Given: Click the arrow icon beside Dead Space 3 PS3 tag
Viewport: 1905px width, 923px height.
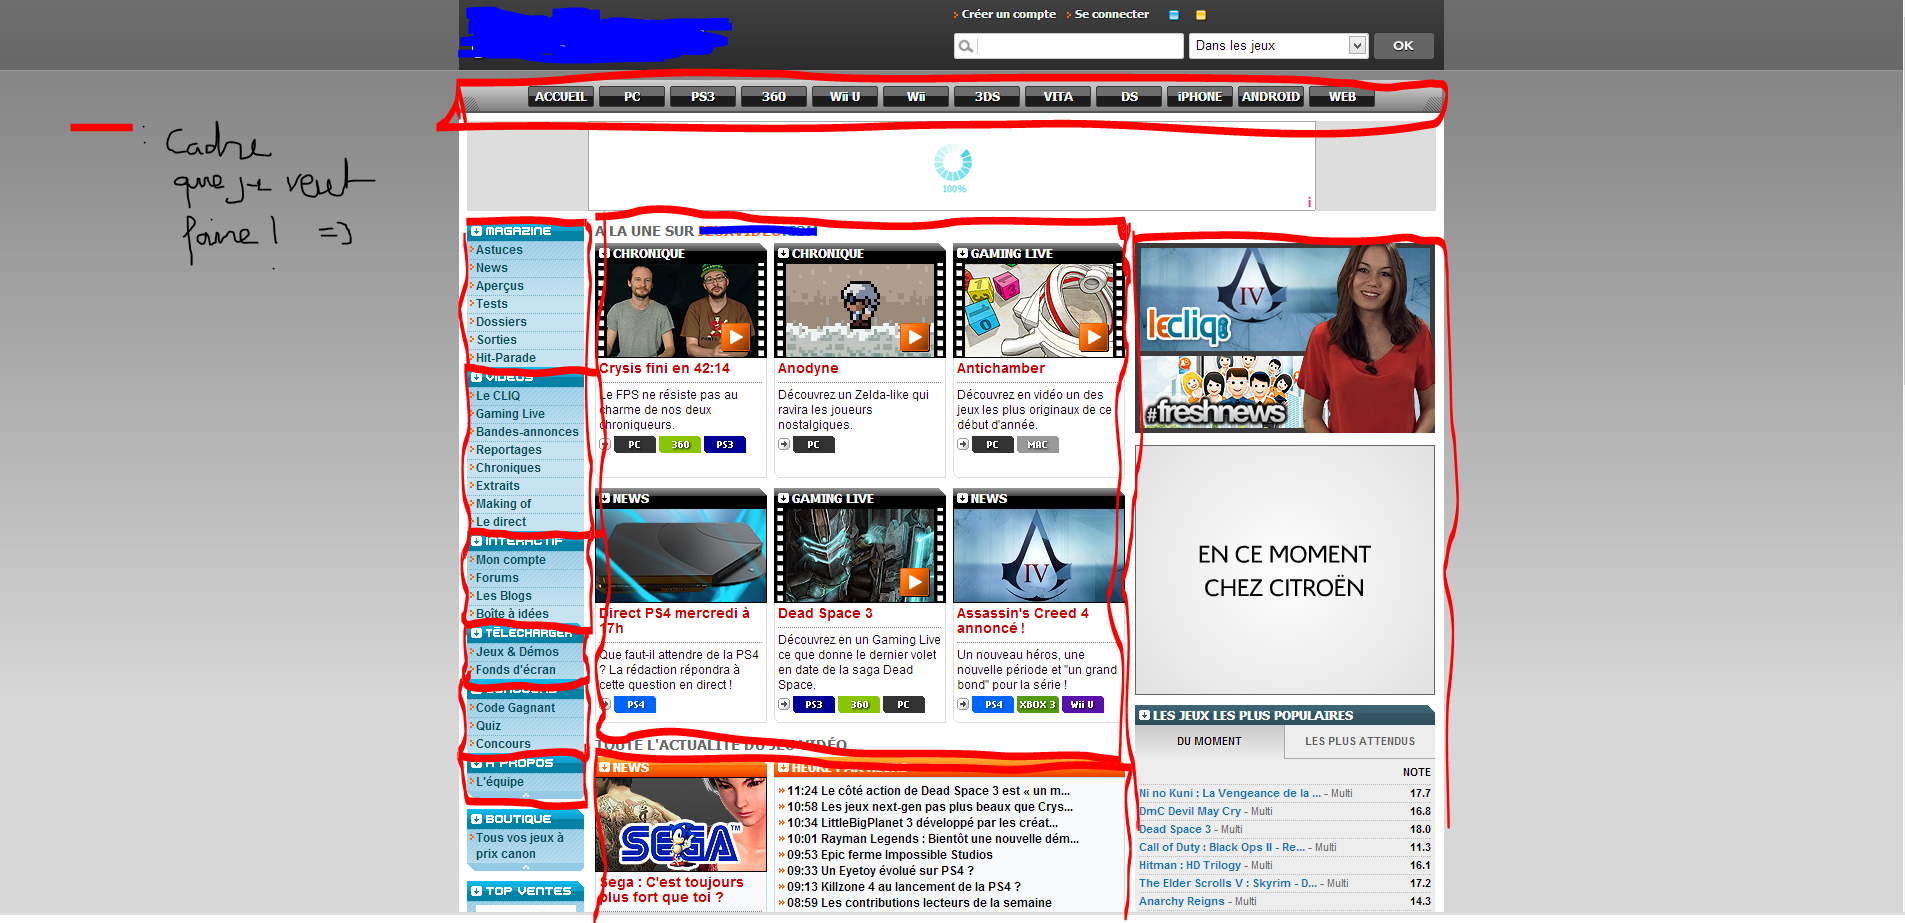Looking at the screenshot, I should pos(784,705).
